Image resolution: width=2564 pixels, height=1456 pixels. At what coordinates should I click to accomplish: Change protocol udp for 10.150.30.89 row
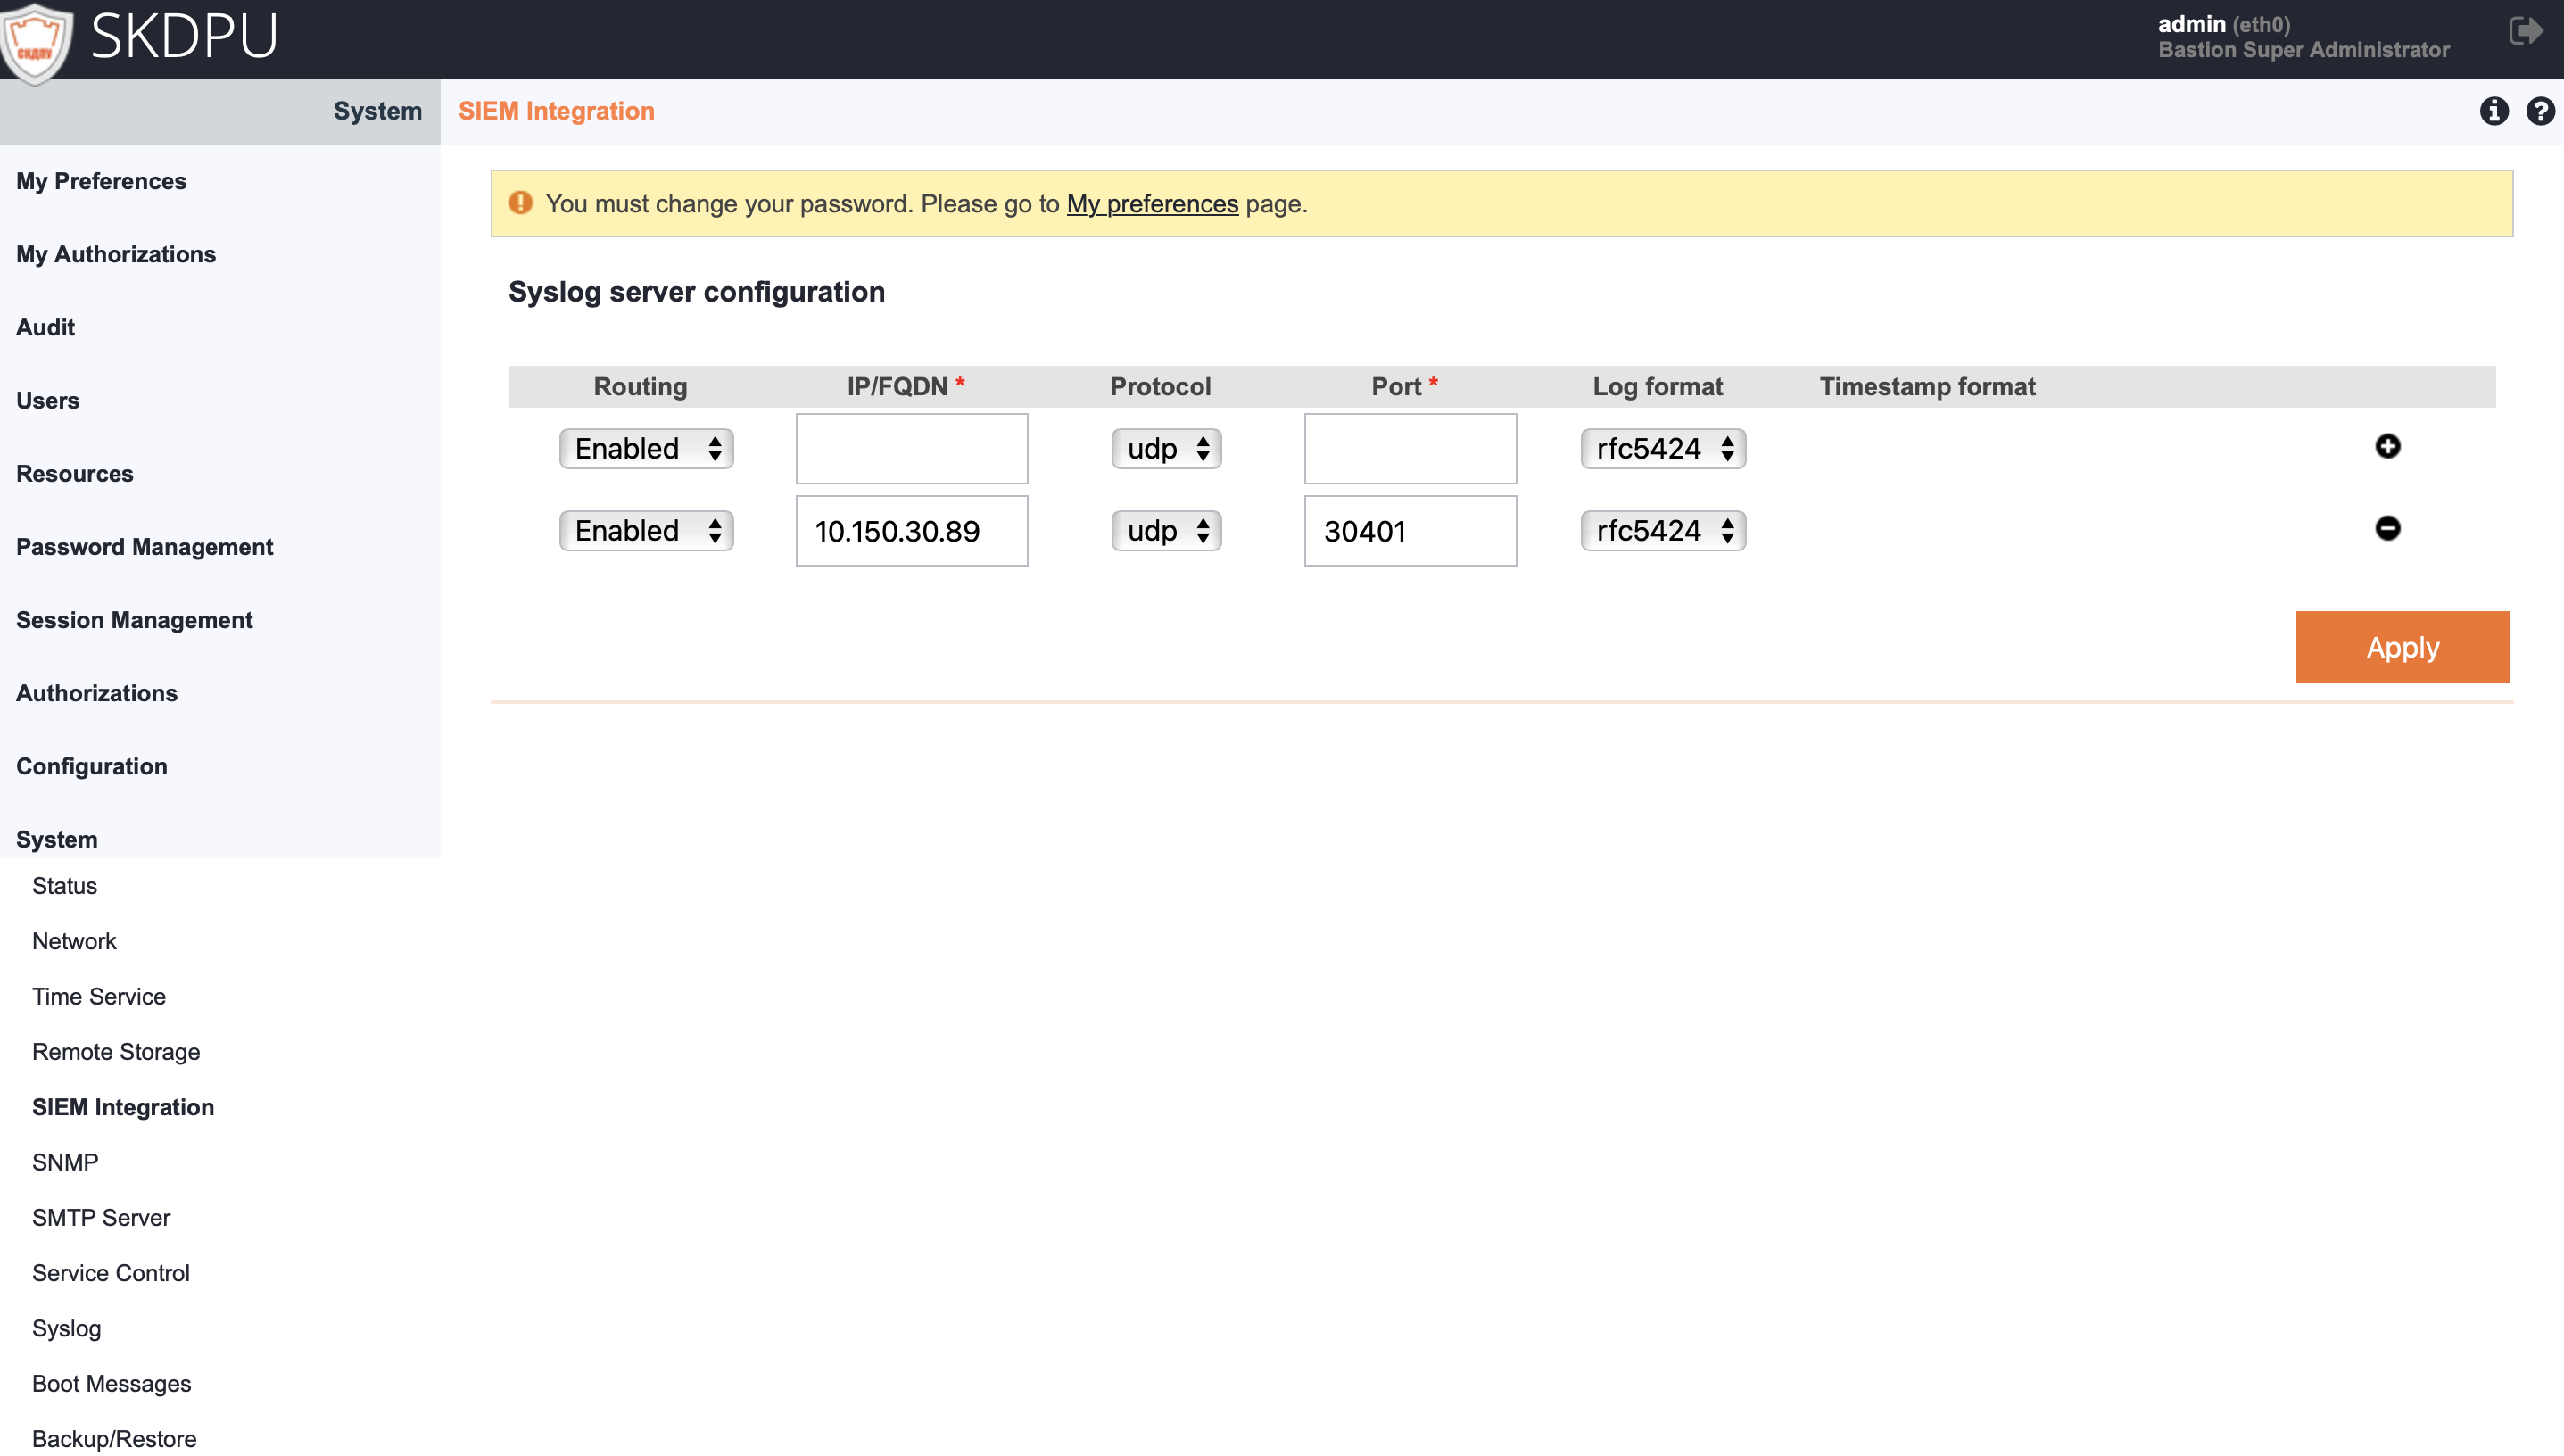point(1166,531)
